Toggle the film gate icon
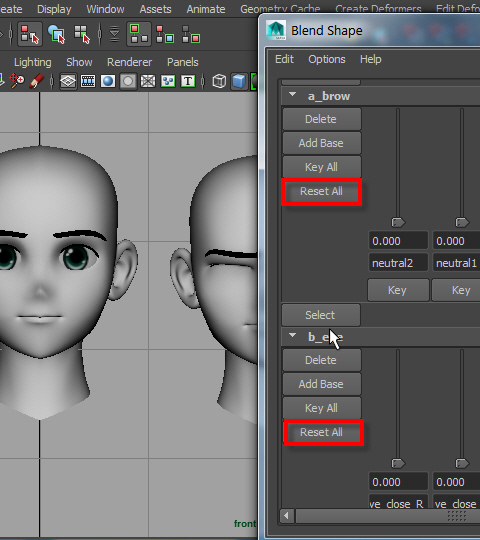The height and width of the screenshot is (540, 480). 88,81
